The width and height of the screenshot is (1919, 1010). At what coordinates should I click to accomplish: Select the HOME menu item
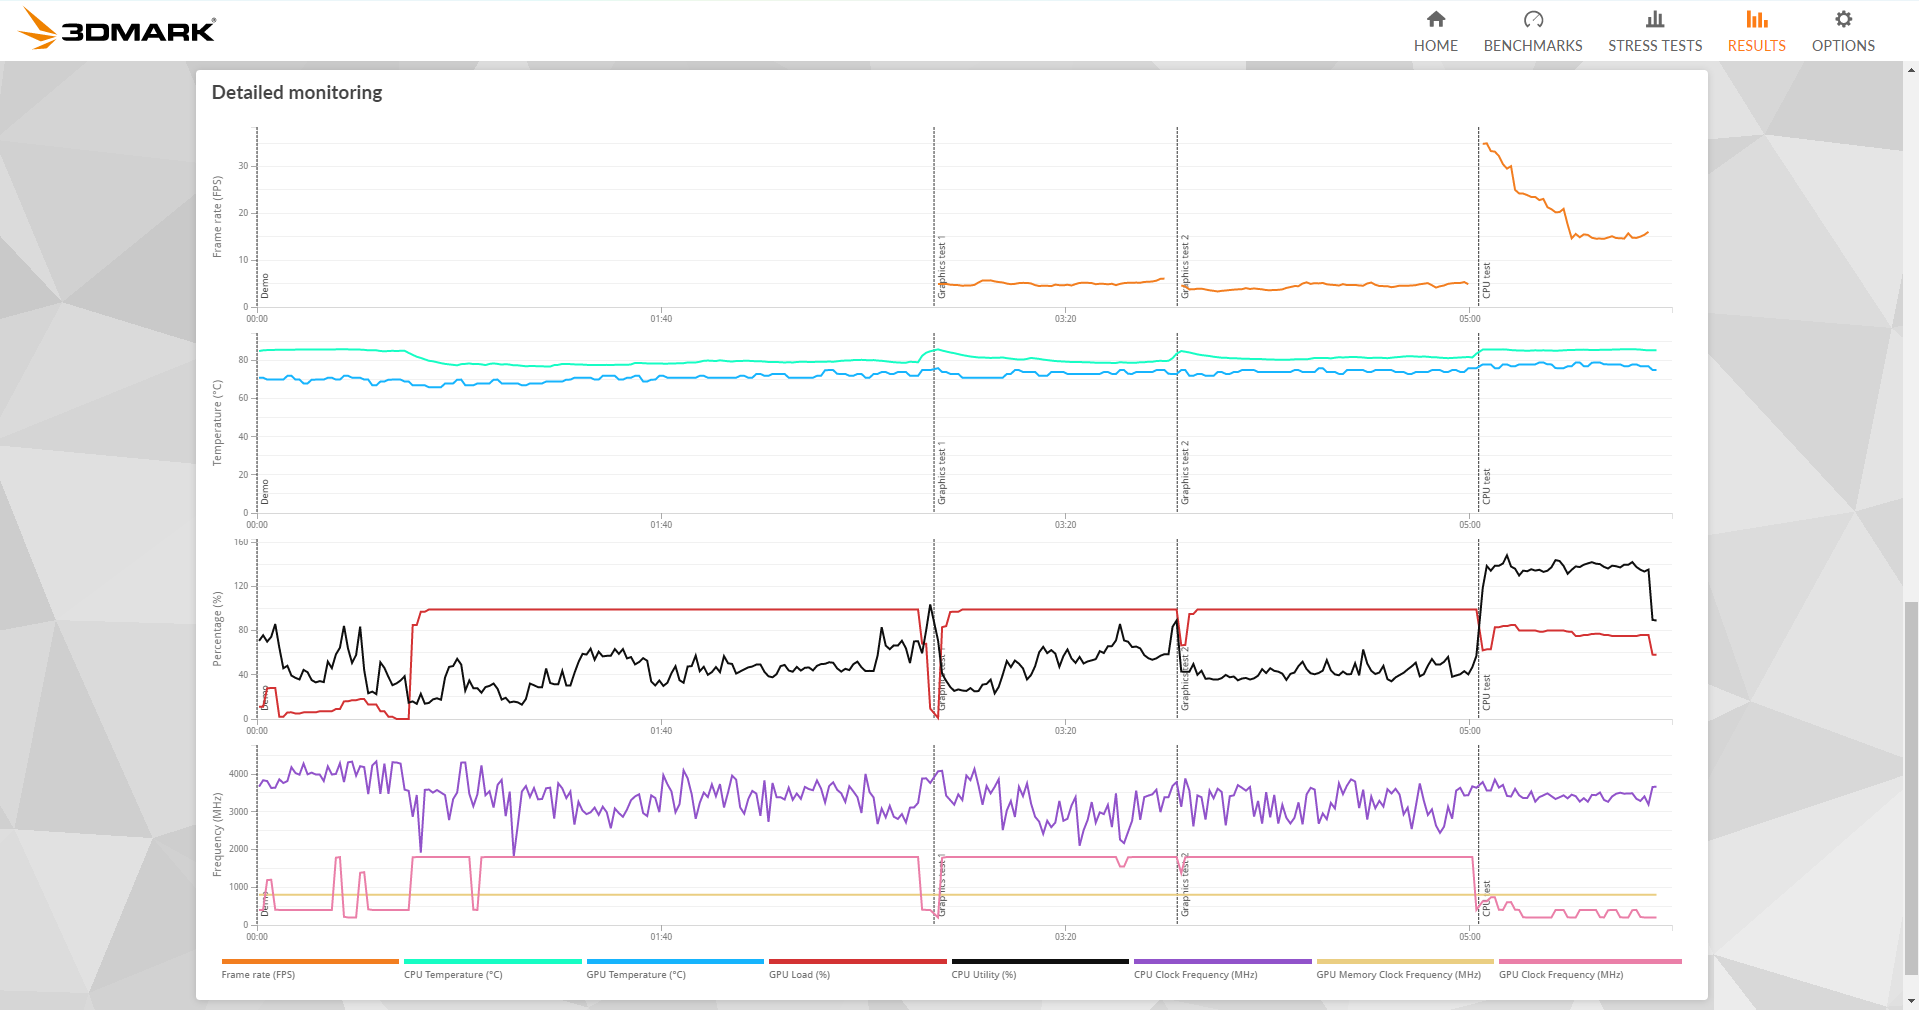(x=1435, y=45)
